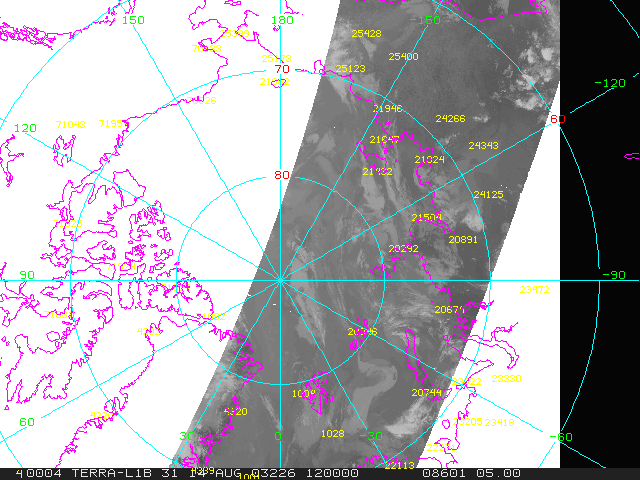This screenshot has height=480, width=640.
Task: Select station number 20891
Action: click(463, 240)
